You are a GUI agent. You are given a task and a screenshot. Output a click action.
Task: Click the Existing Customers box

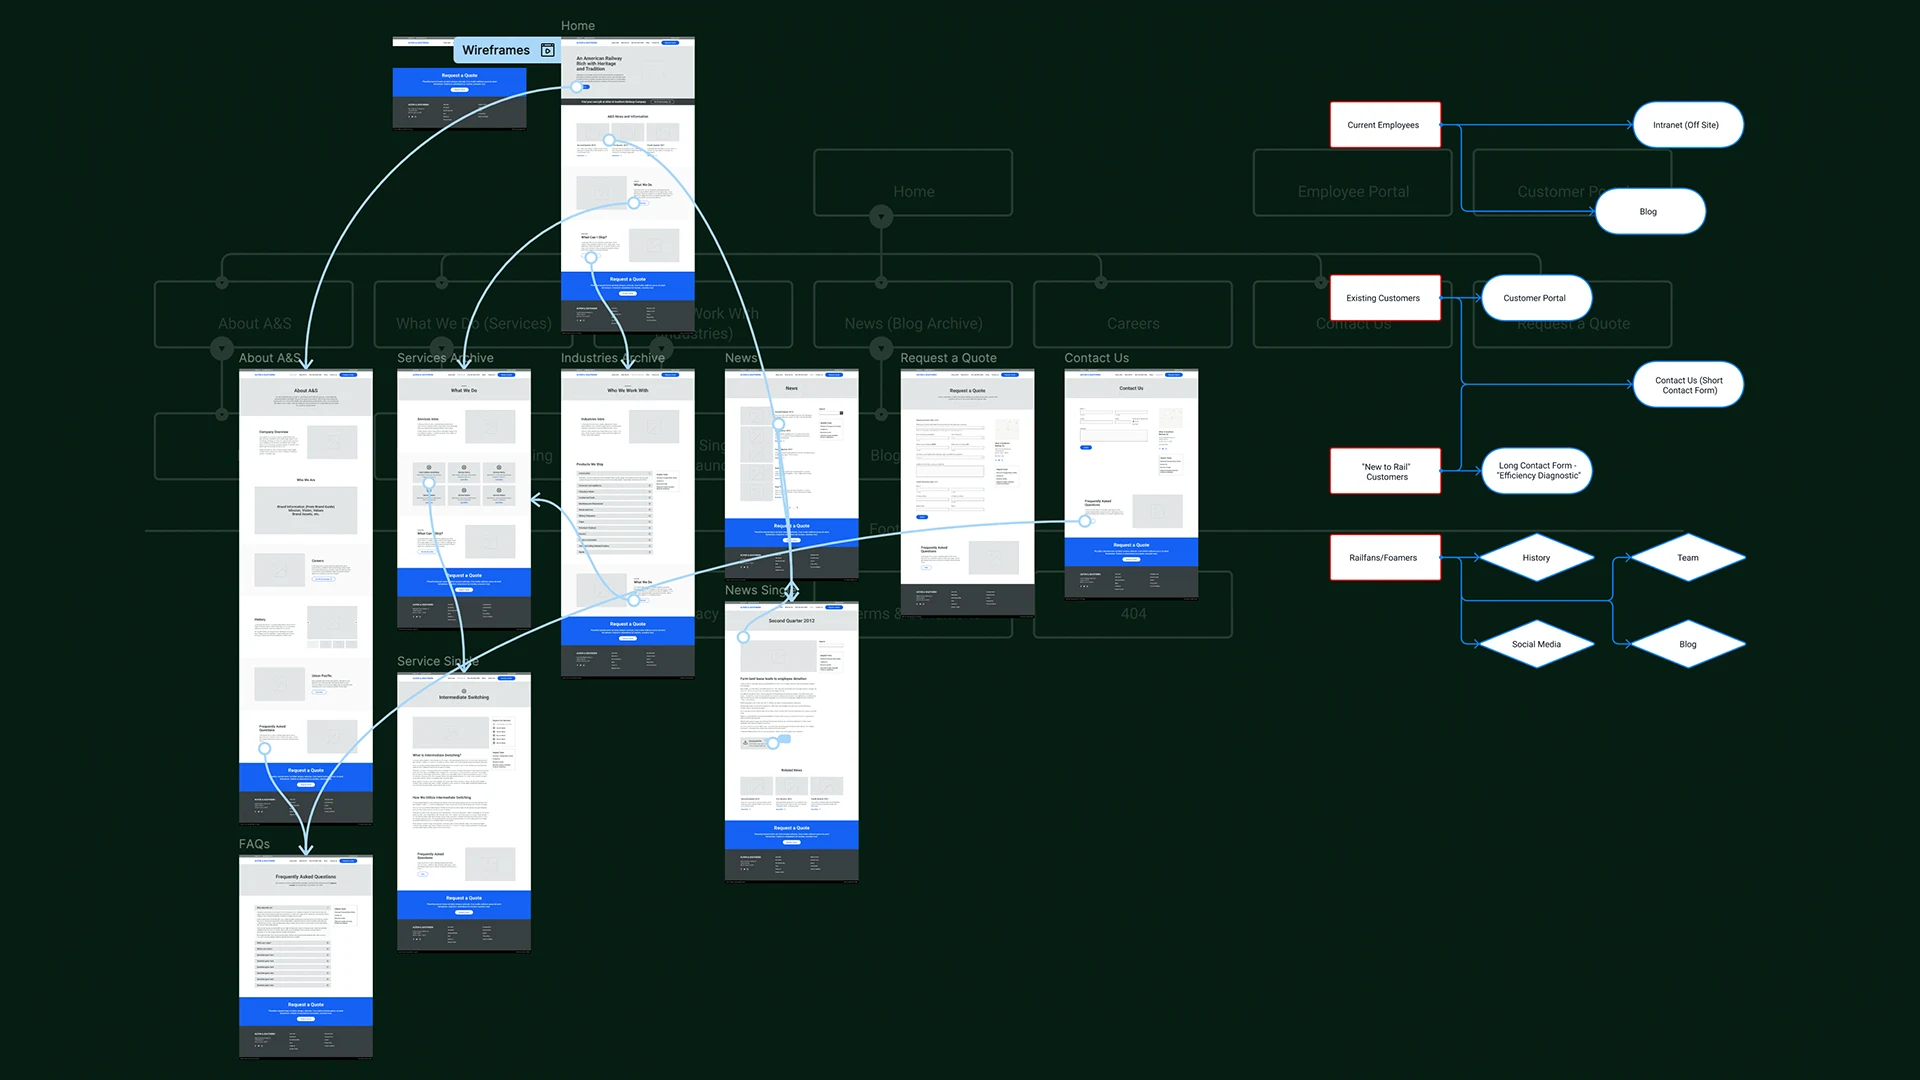coord(1384,298)
